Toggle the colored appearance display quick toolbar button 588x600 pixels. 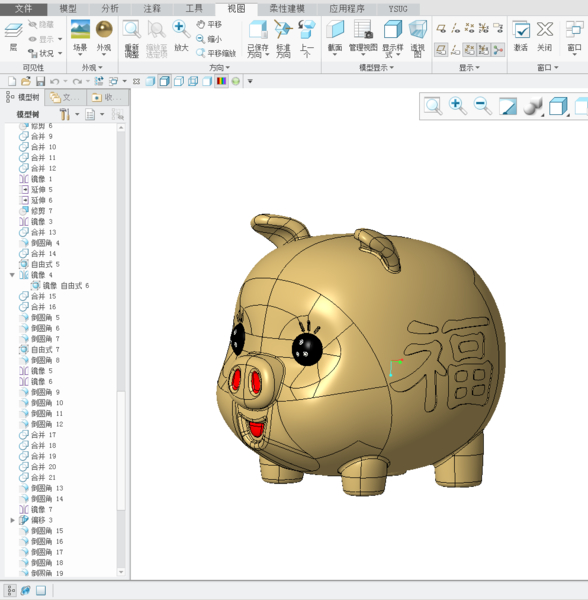(221, 81)
